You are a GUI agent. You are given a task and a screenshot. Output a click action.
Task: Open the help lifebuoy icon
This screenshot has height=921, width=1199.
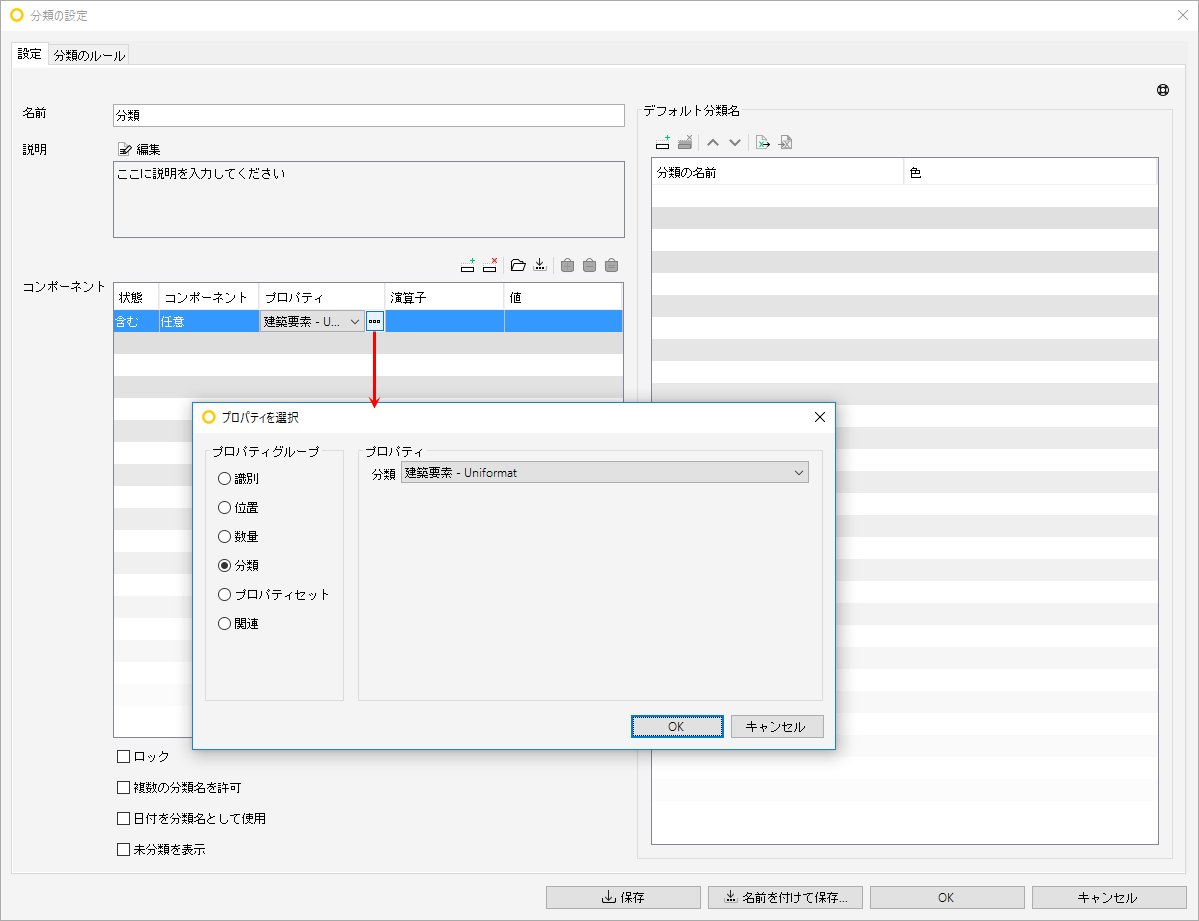click(1163, 90)
